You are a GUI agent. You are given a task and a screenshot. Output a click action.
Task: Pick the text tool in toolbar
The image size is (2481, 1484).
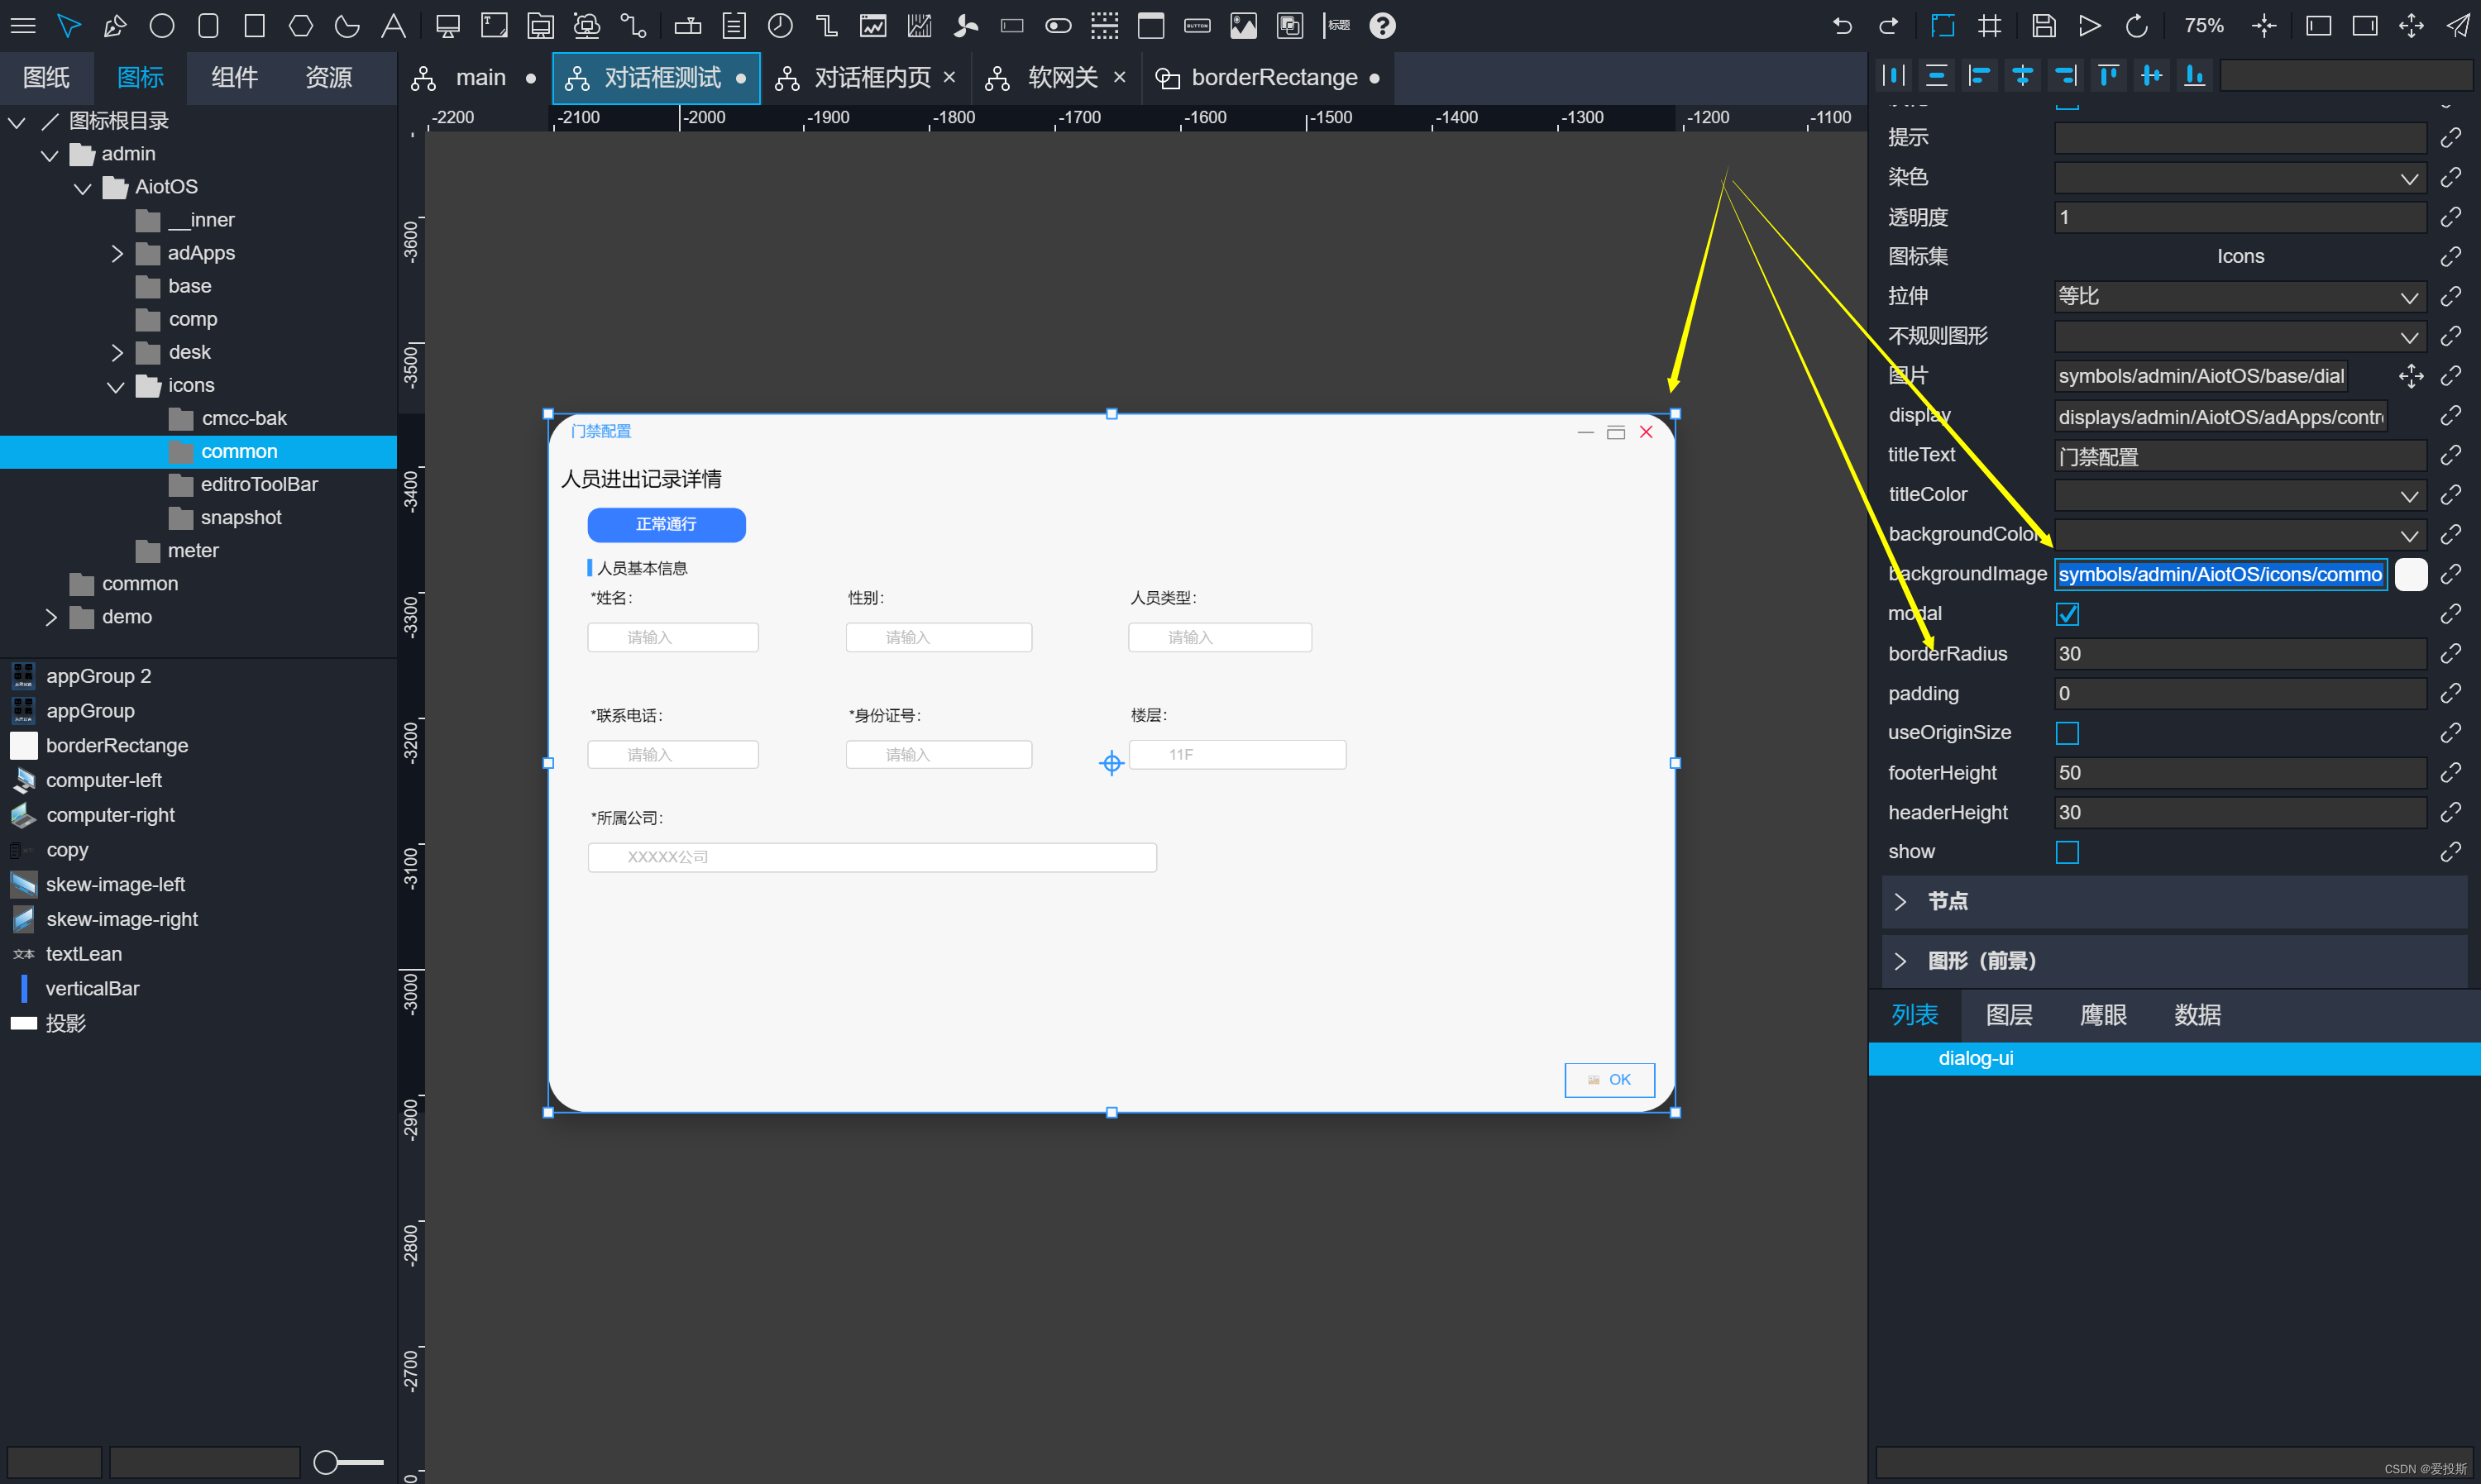(393, 26)
